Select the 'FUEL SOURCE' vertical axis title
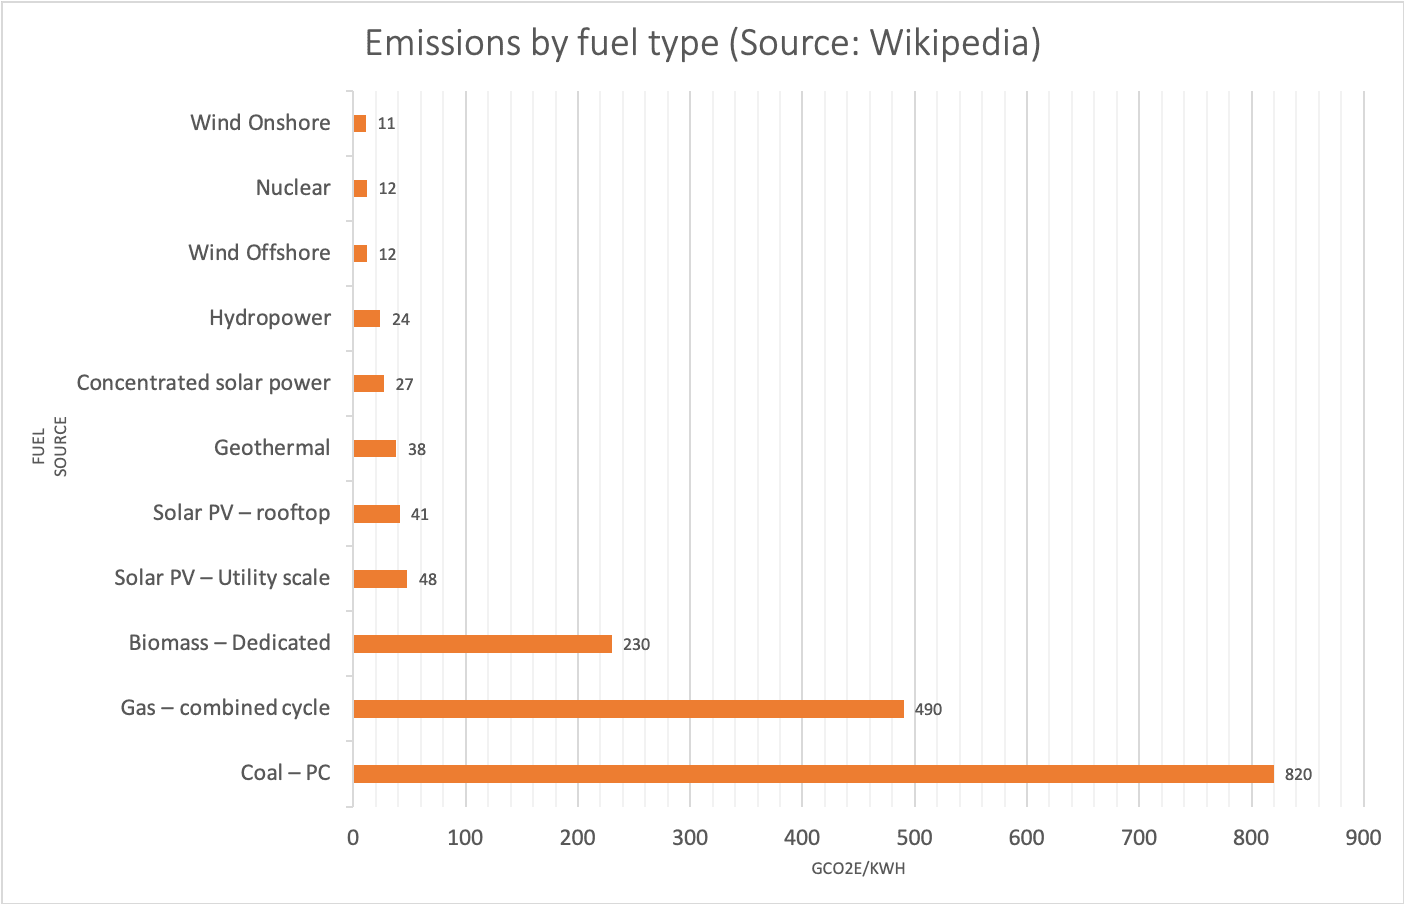Viewport: 1404px width, 904px height. [x=49, y=447]
